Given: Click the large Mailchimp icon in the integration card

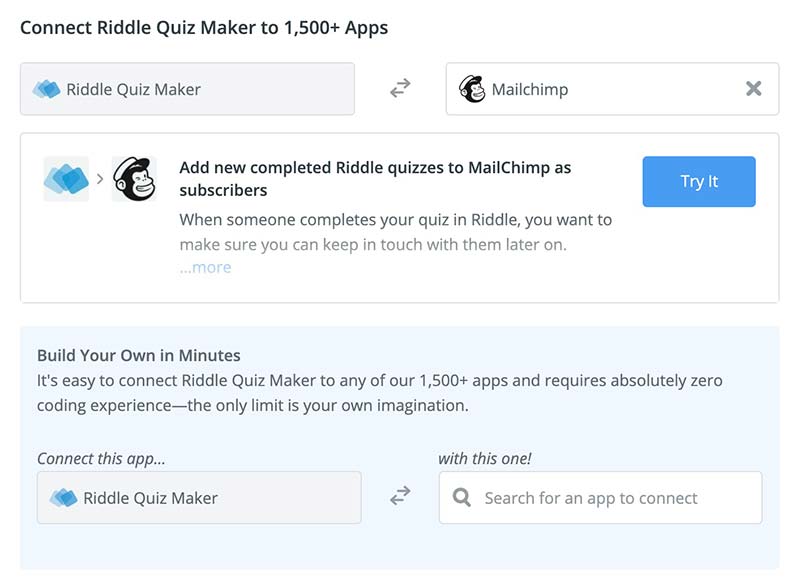Looking at the screenshot, I should 134,179.
